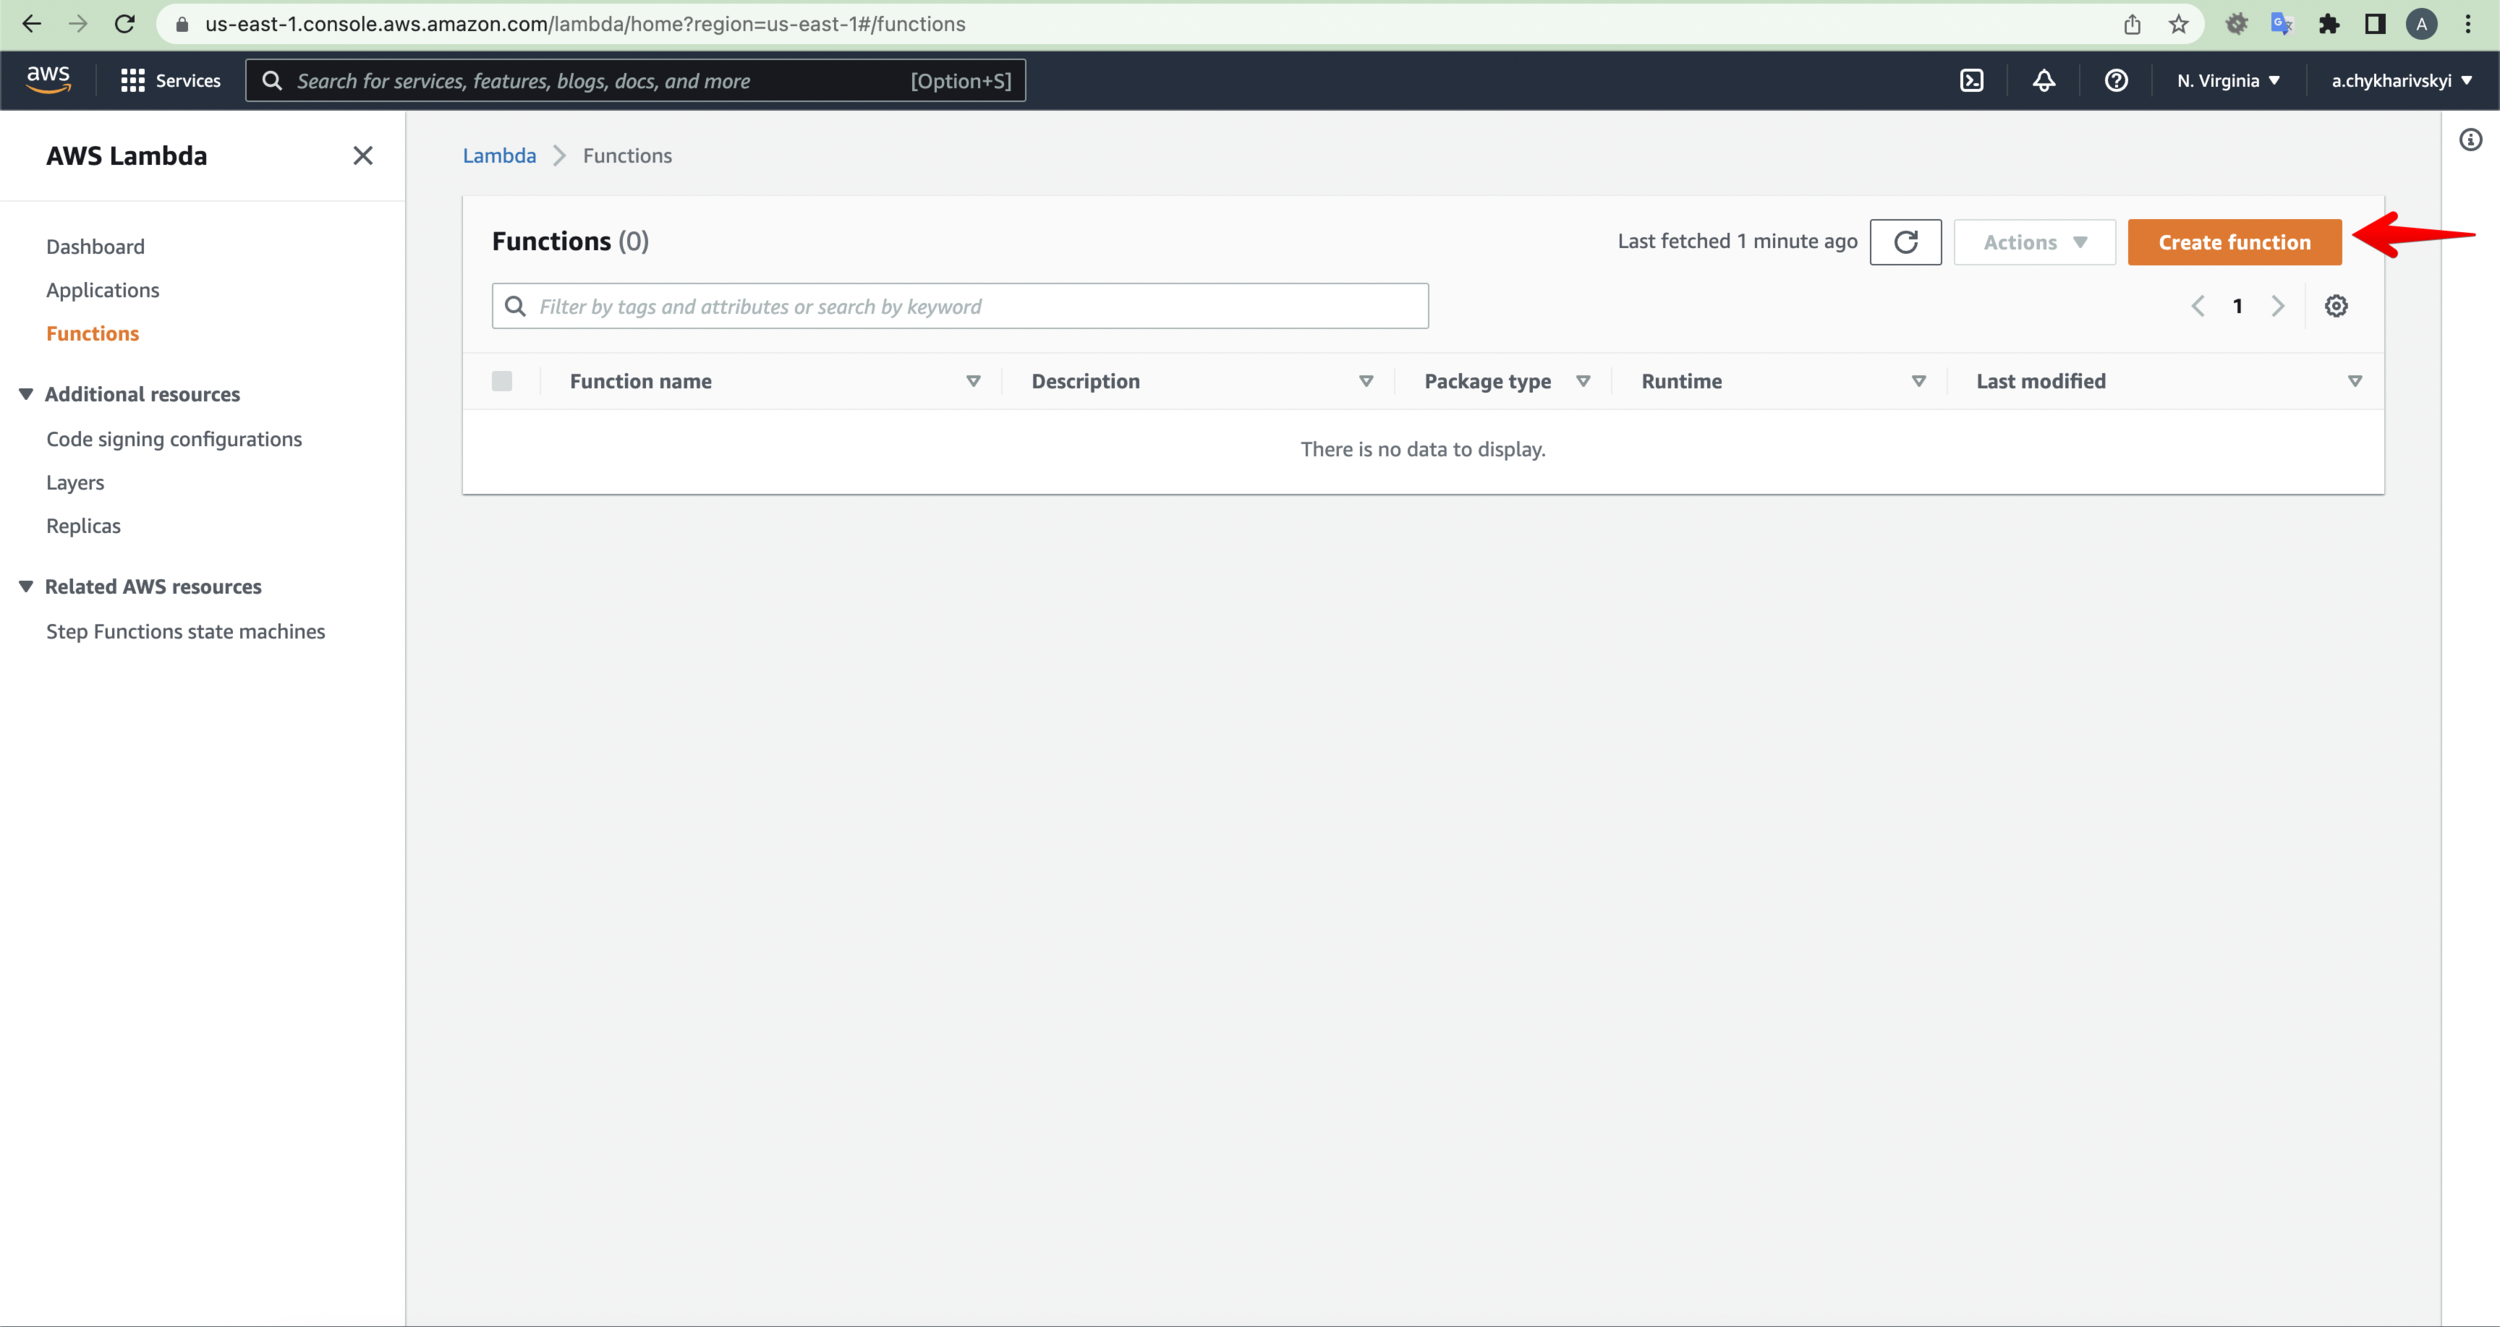Refresh the functions list
This screenshot has height=1327, width=2500.
coord(1905,242)
